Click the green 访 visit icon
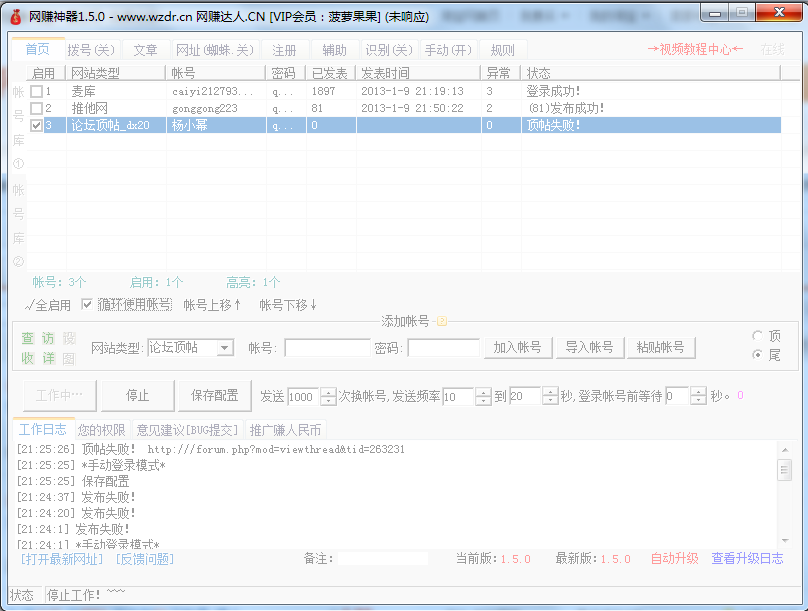Viewport: 808px width, 611px height. click(47, 338)
